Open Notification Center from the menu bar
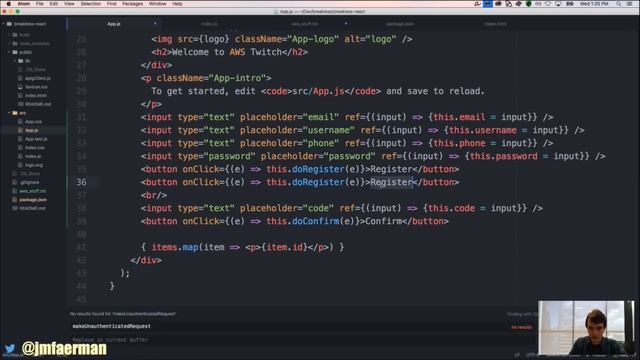 [x=630, y=4]
